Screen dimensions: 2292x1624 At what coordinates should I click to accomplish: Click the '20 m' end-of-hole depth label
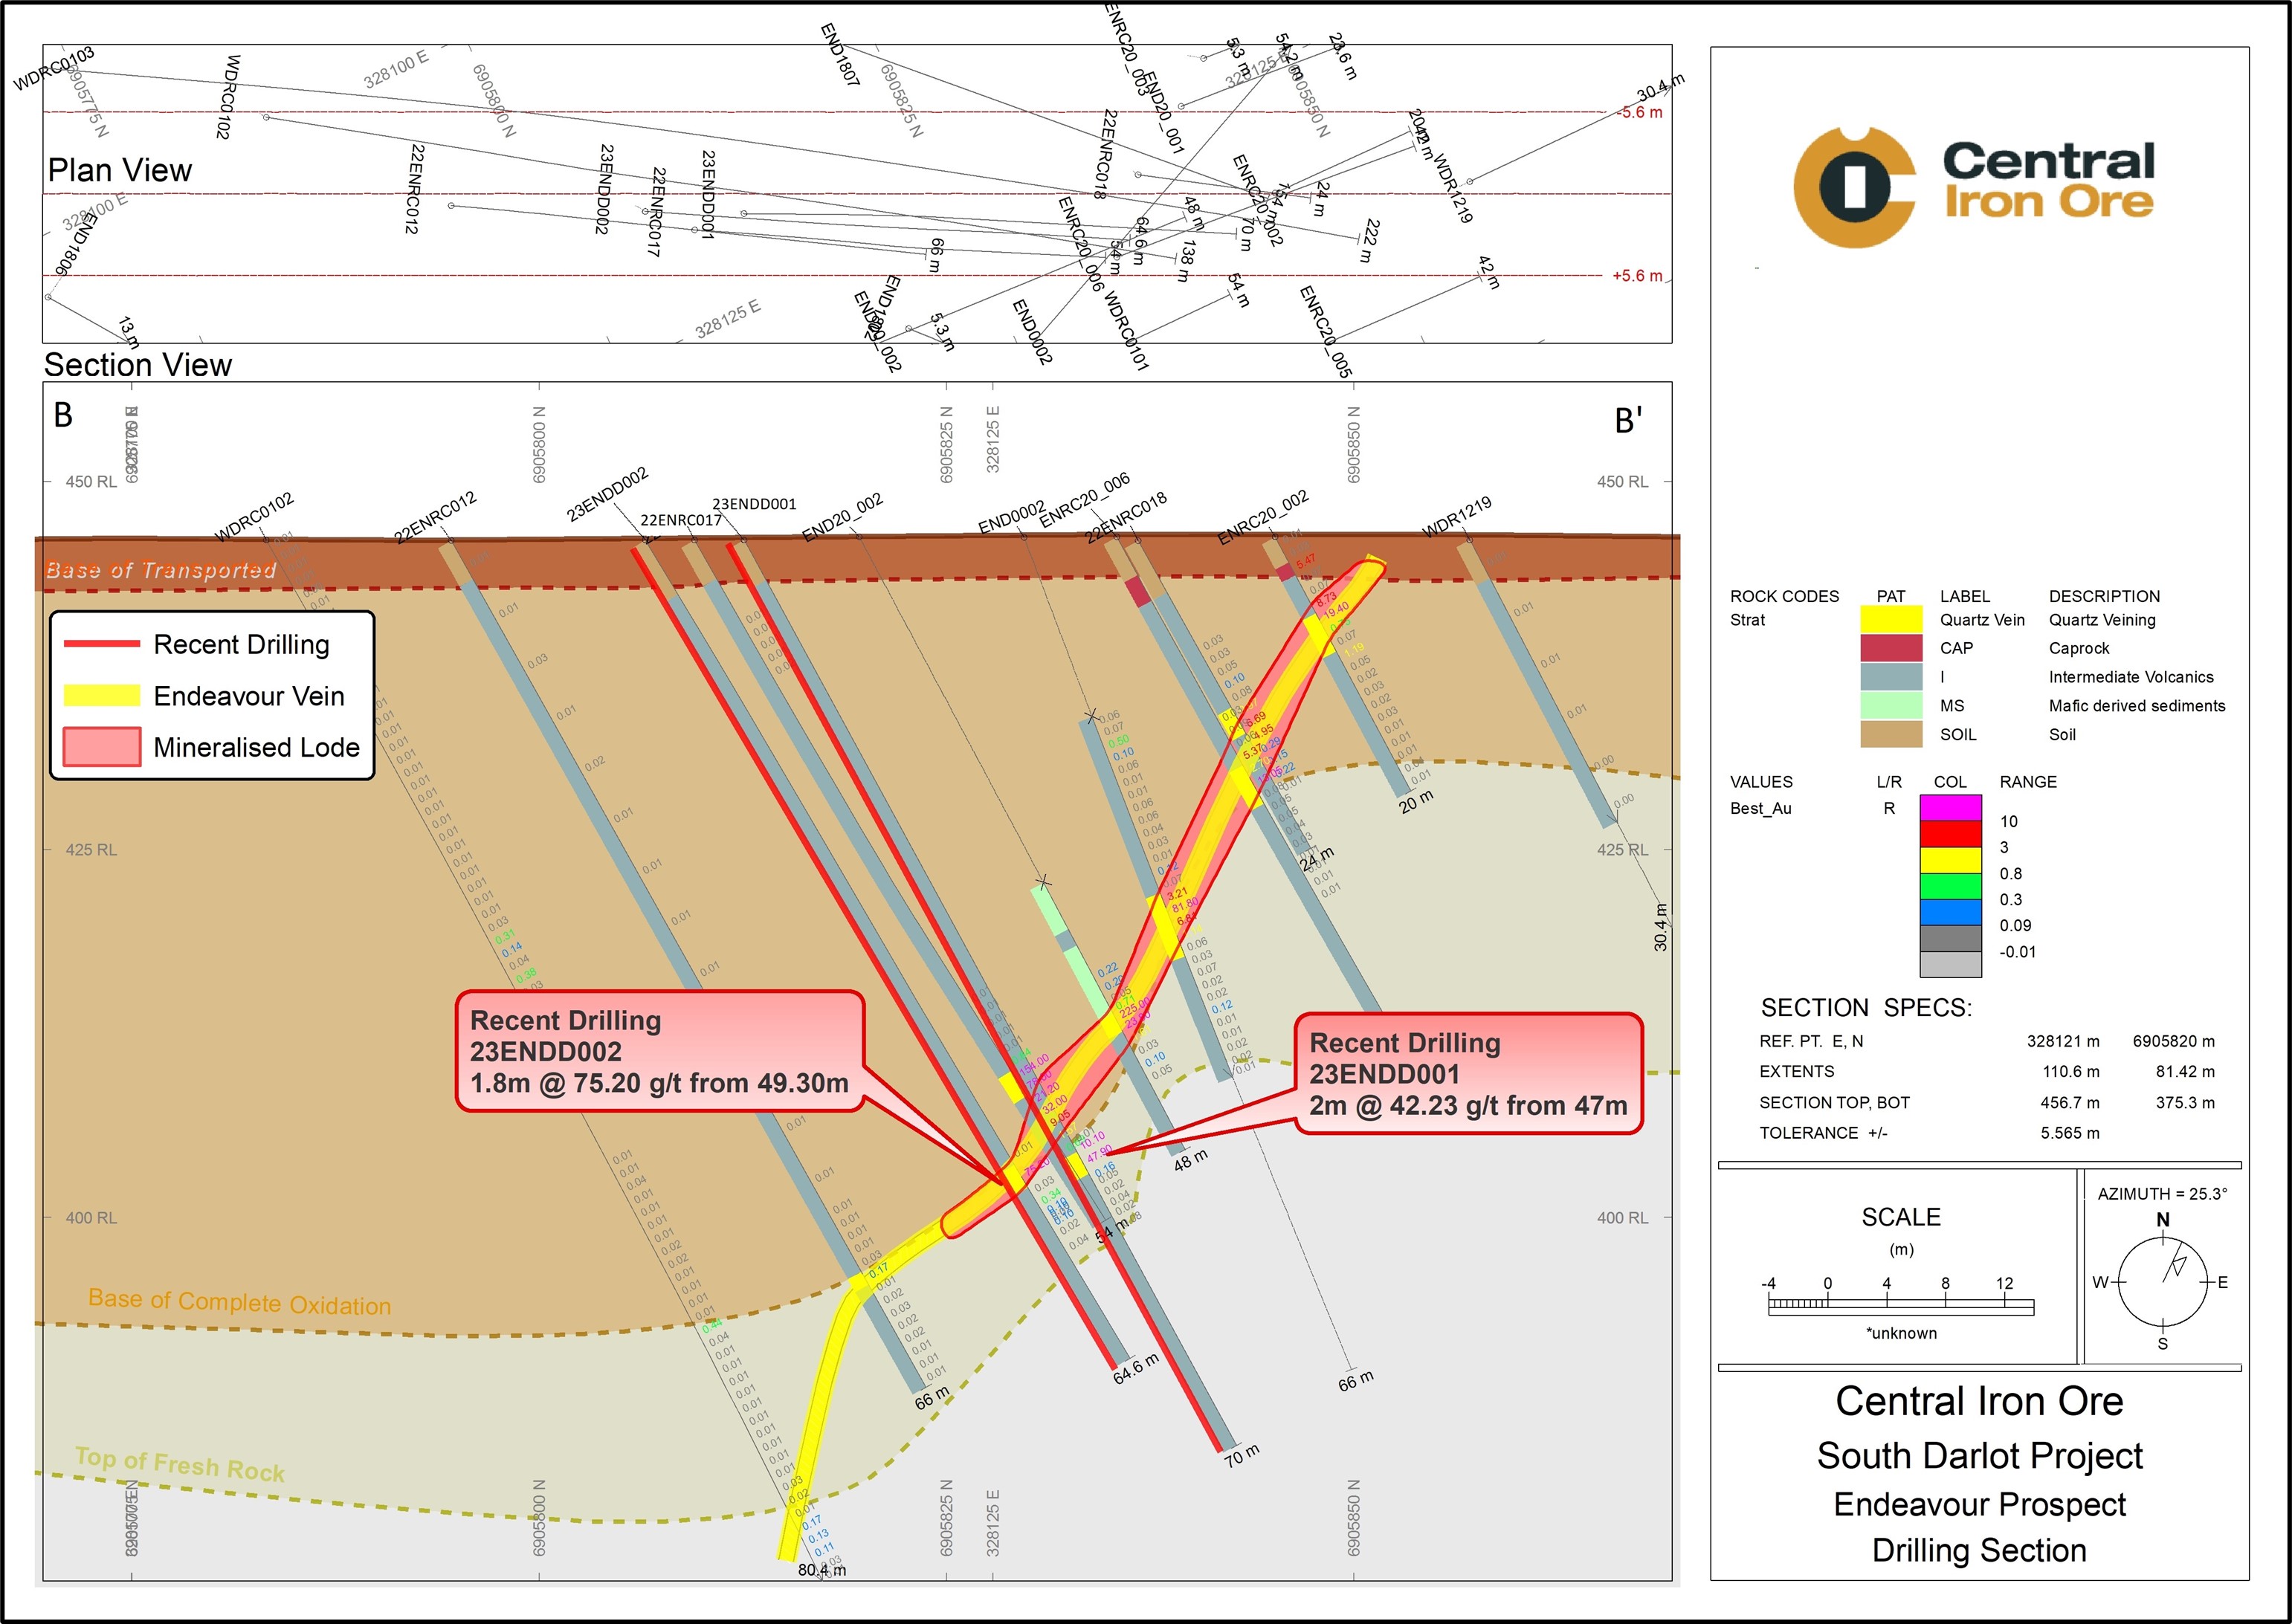click(x=1416, y=802)
